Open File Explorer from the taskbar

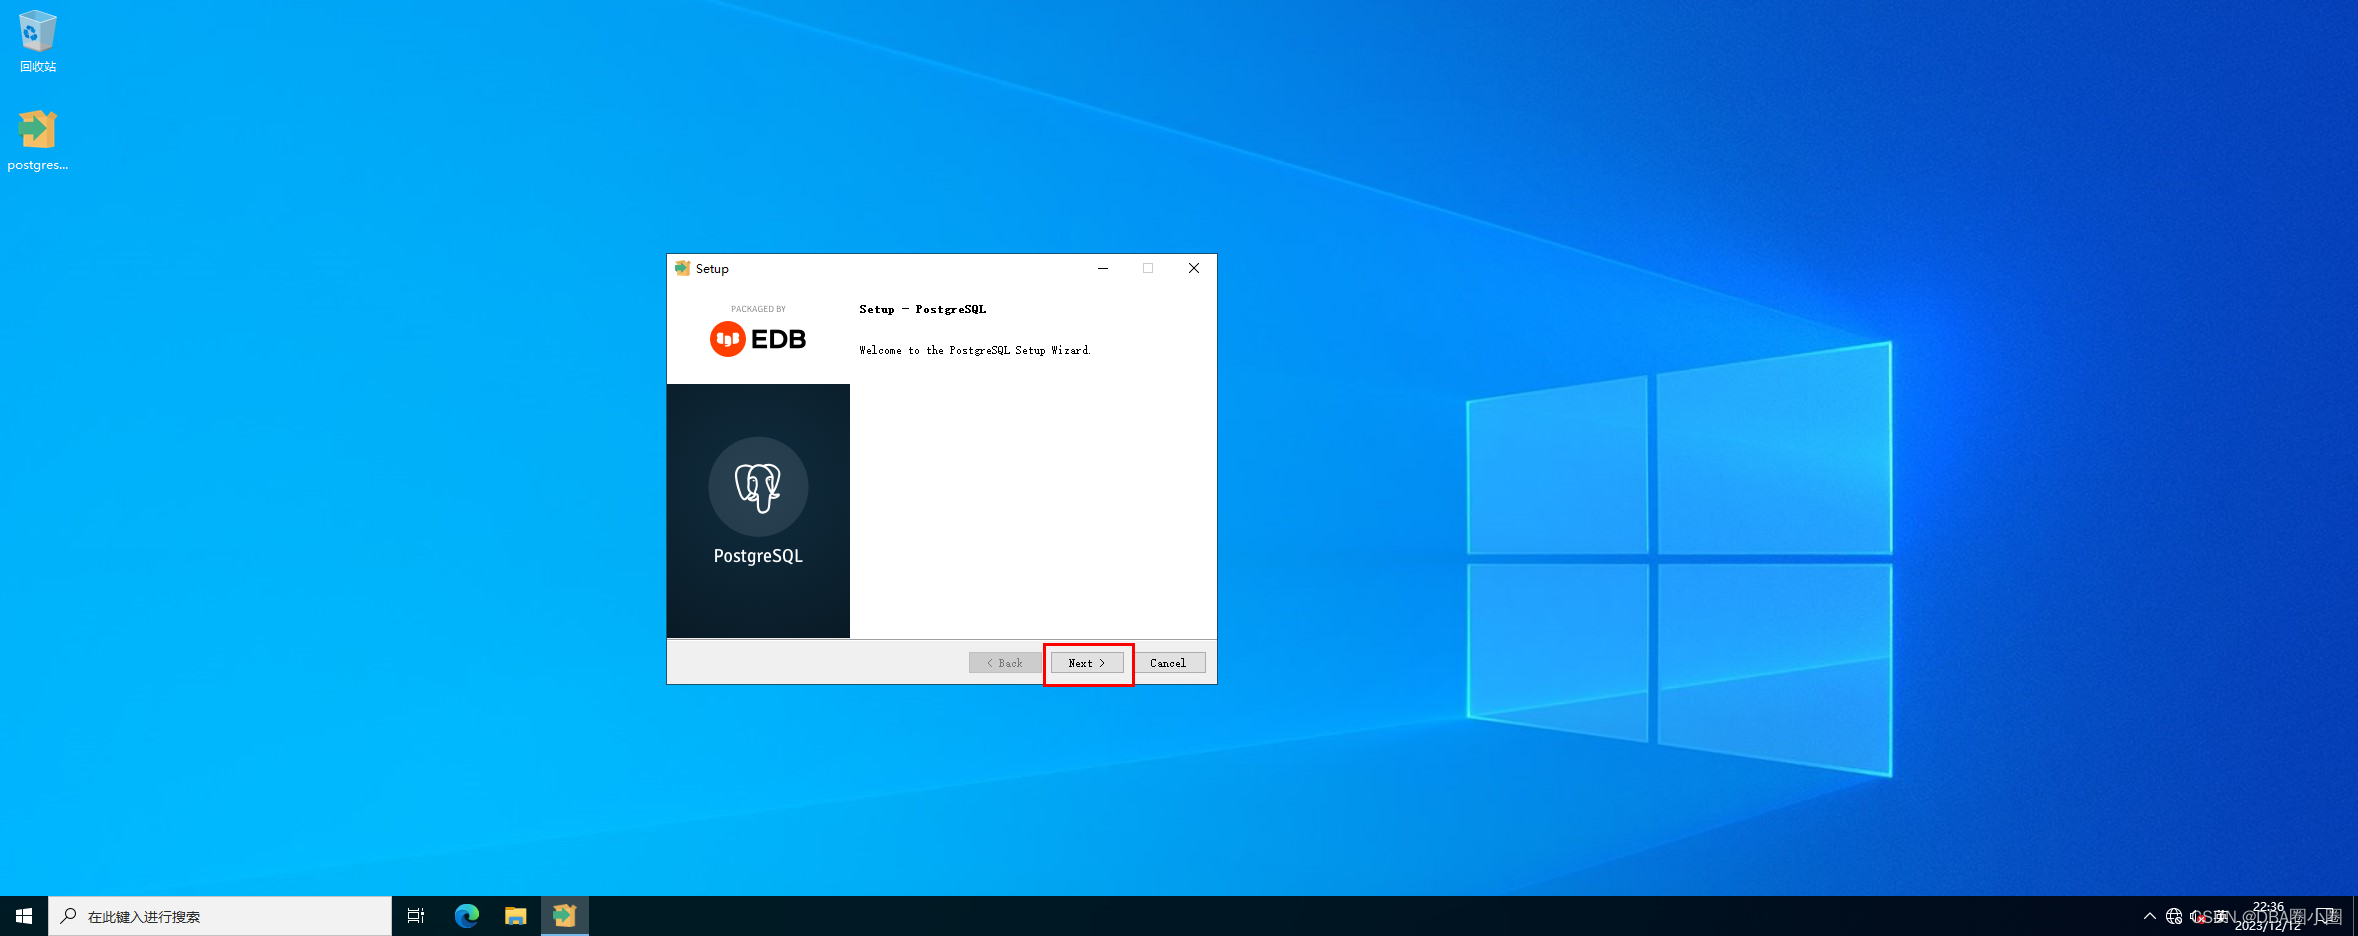coord(516,916)
